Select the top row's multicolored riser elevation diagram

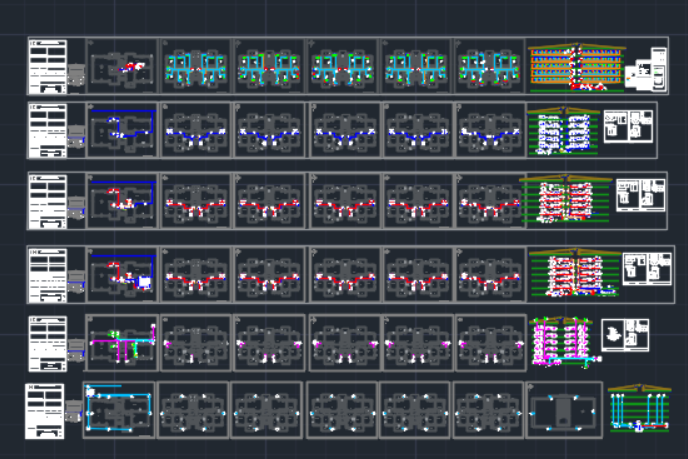point(574,68)
